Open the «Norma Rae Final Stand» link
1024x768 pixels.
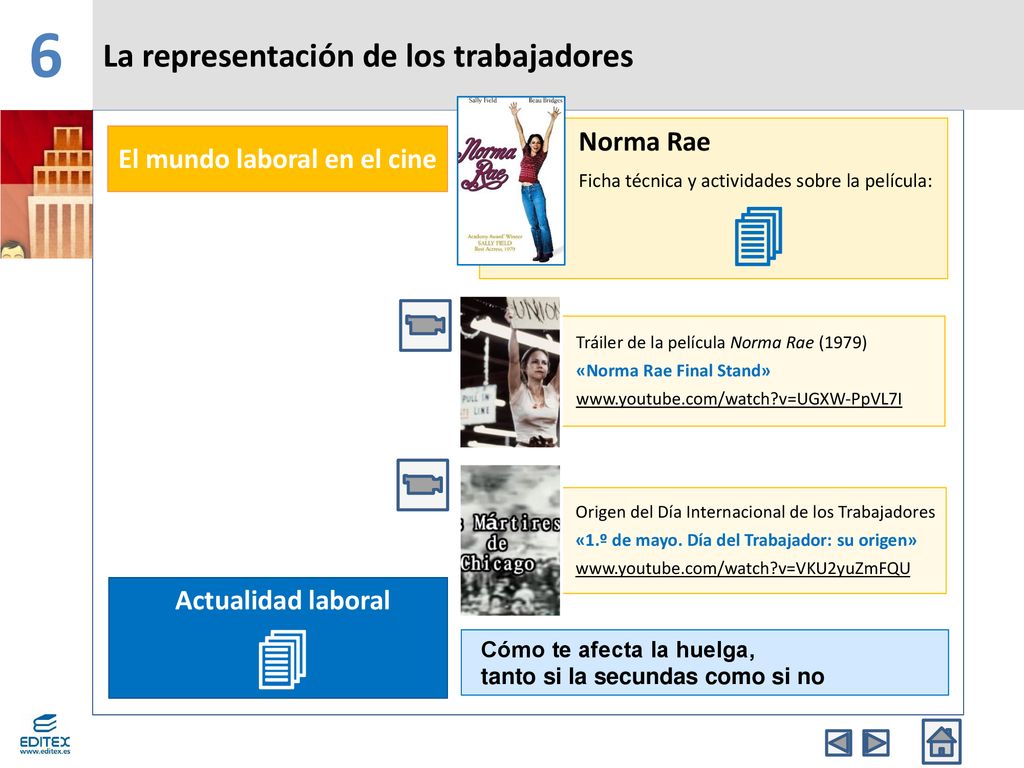[x=673, y=371]
